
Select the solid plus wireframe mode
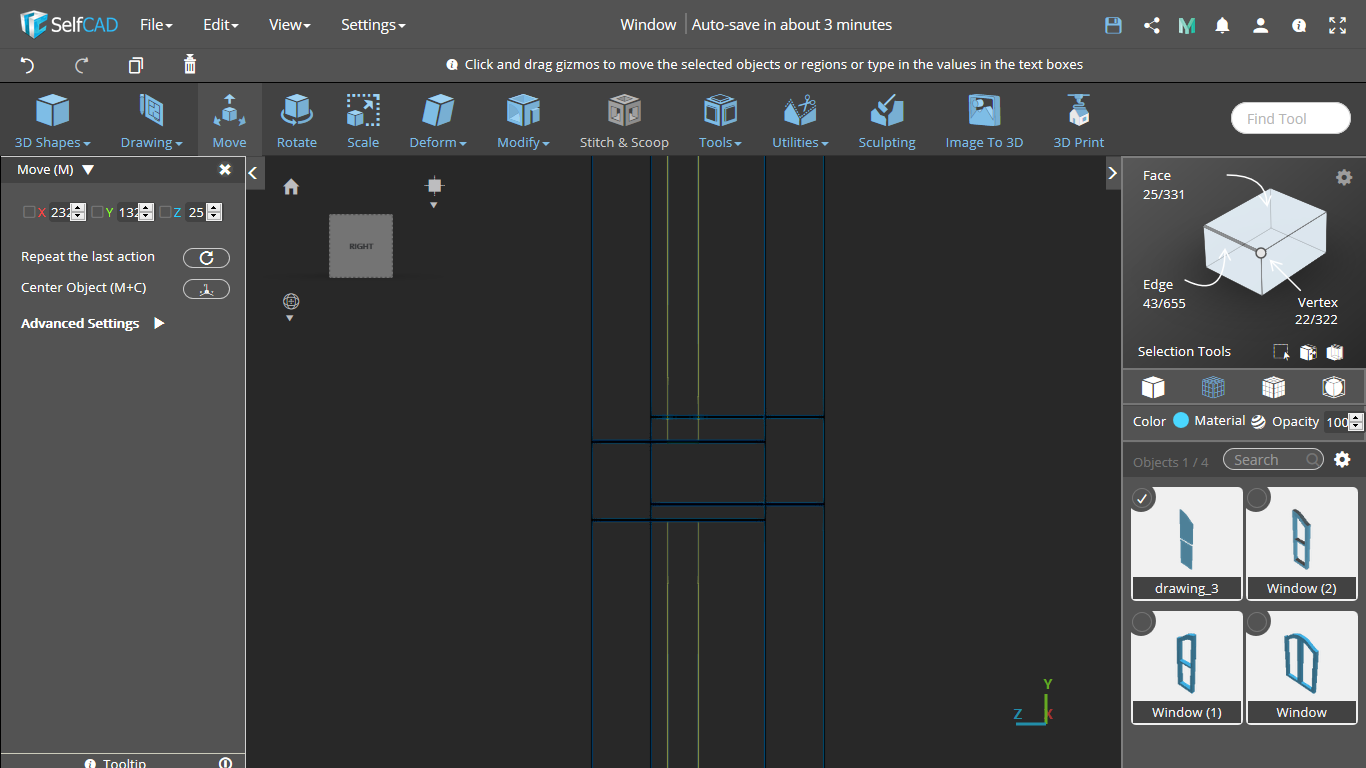click(1273, 387)
